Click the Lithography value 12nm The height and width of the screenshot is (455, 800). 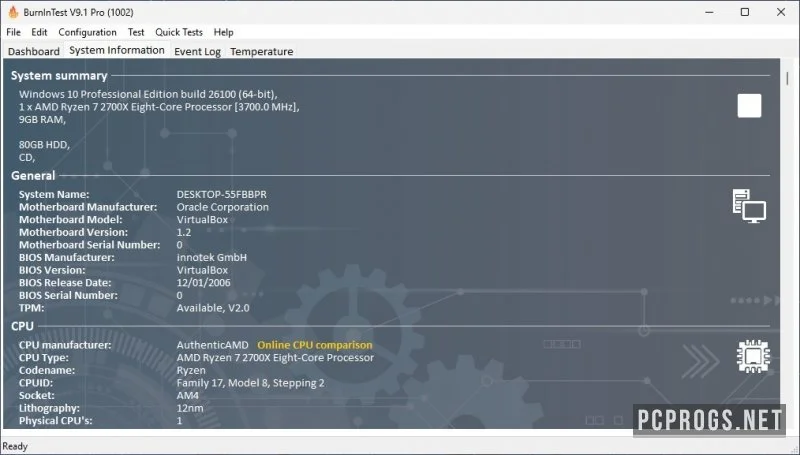190,408
